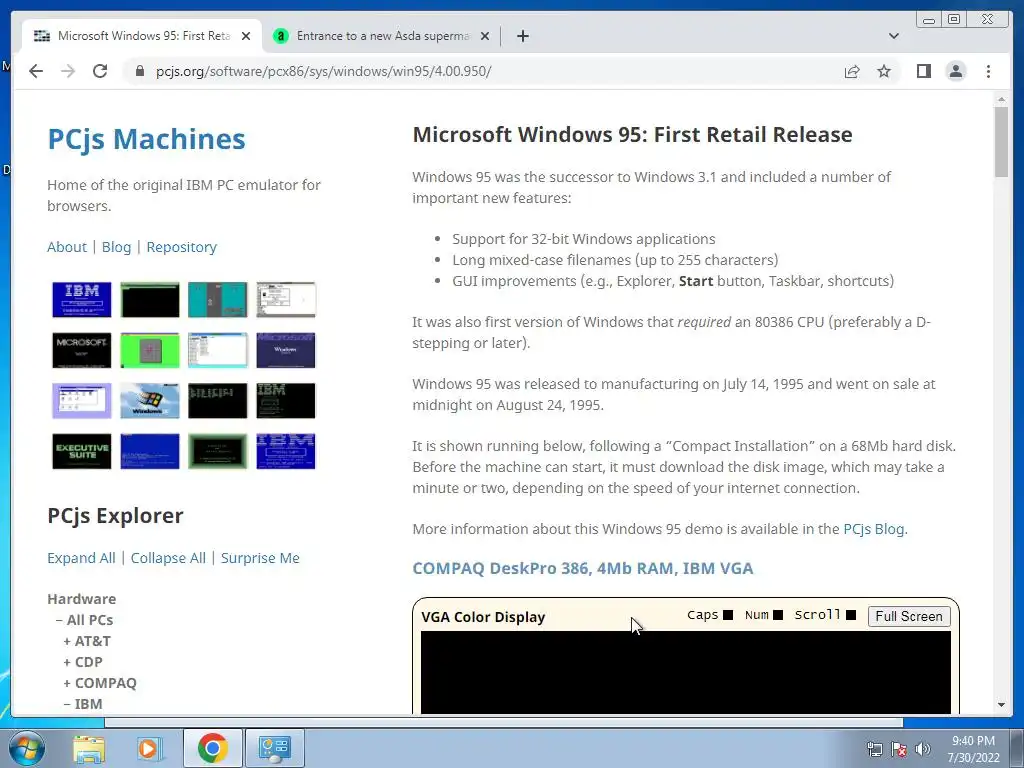Open the volume speaker tray icon
This screenshot has width=1024, height=768.
[x=923, y=749]
